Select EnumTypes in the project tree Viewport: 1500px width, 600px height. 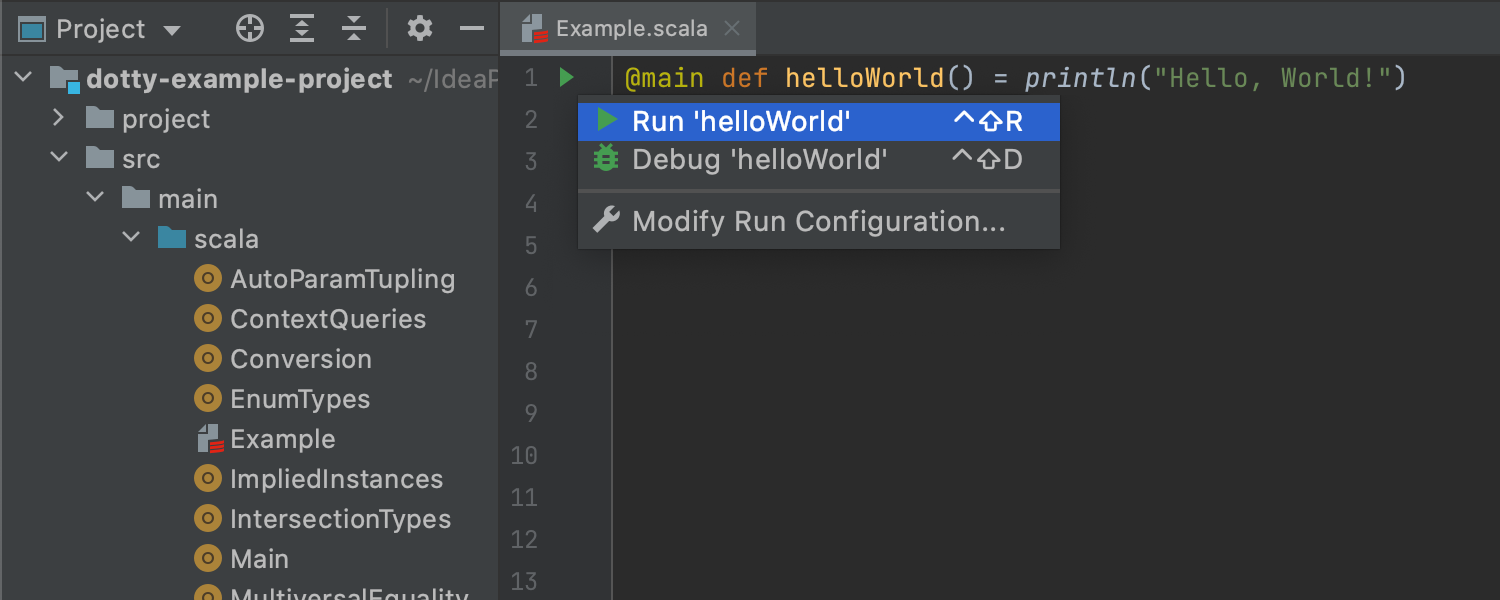(300, 399)
